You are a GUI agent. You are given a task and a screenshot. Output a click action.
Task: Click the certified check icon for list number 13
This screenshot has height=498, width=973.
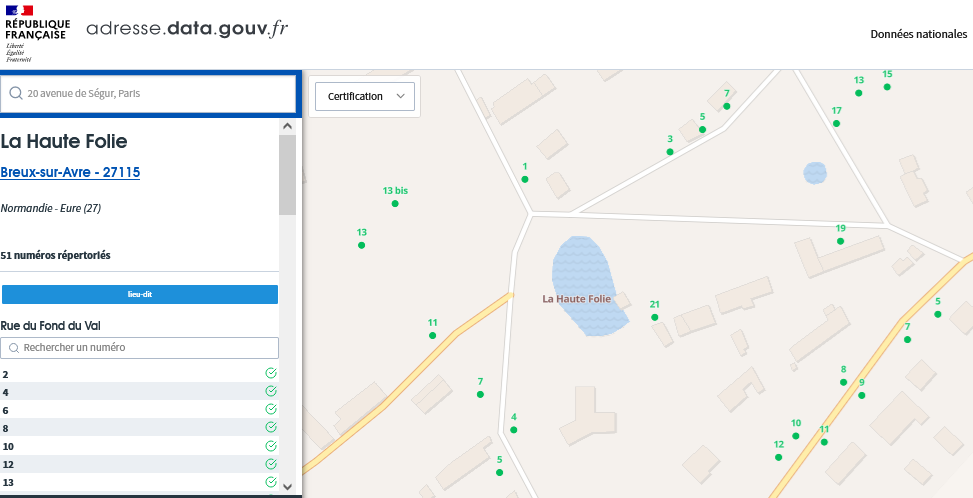pyautogui.click(x=271, y=482)
